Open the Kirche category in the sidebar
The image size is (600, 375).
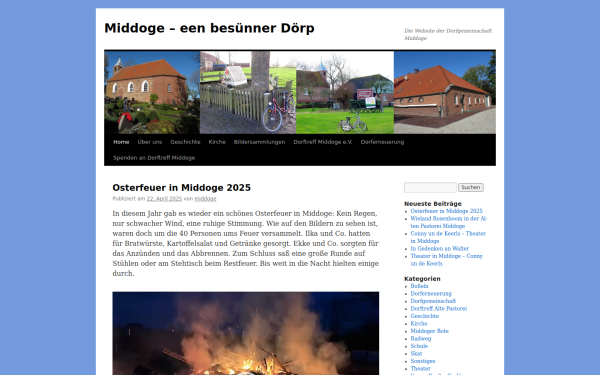419,324
